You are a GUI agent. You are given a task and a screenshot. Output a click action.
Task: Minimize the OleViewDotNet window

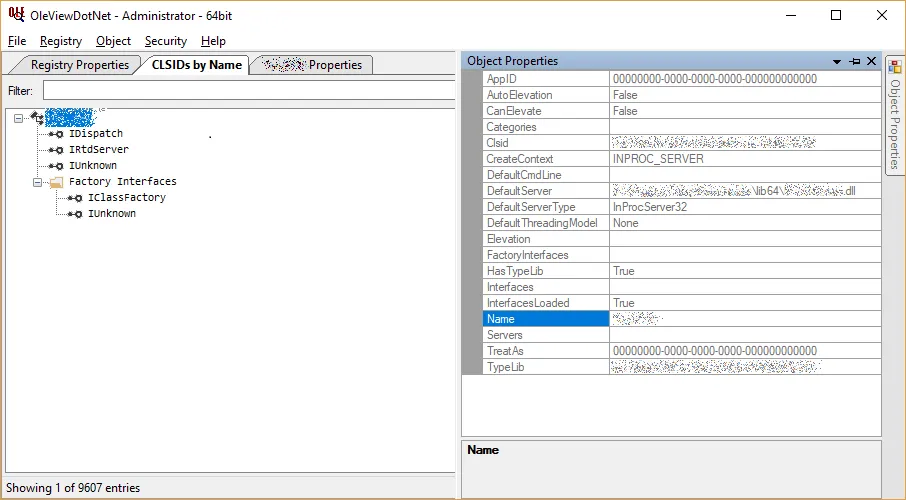coord(791,15)
